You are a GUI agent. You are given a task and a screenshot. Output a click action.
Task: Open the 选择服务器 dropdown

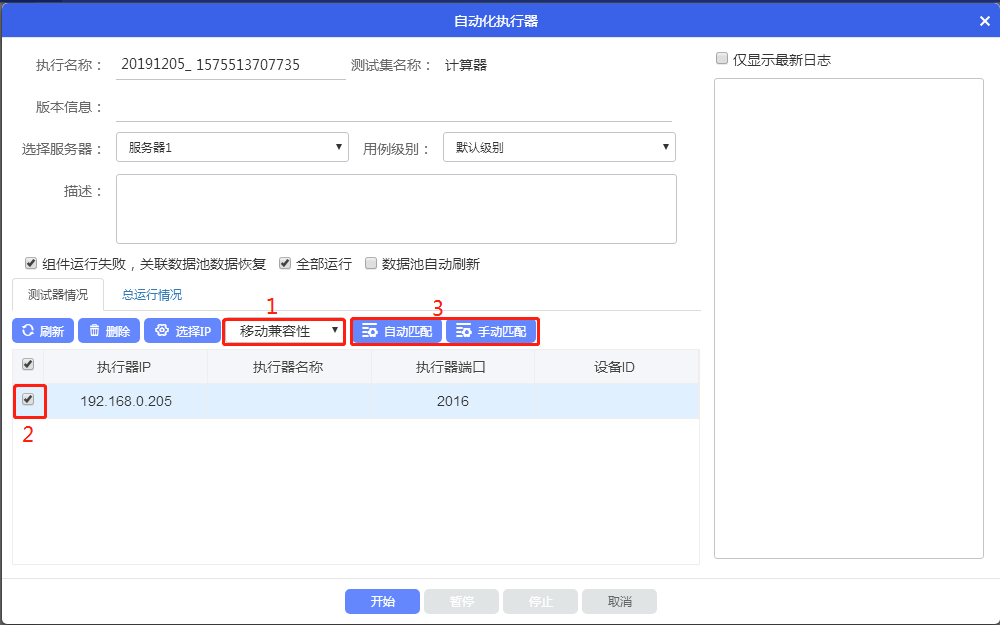click(232, 148)
